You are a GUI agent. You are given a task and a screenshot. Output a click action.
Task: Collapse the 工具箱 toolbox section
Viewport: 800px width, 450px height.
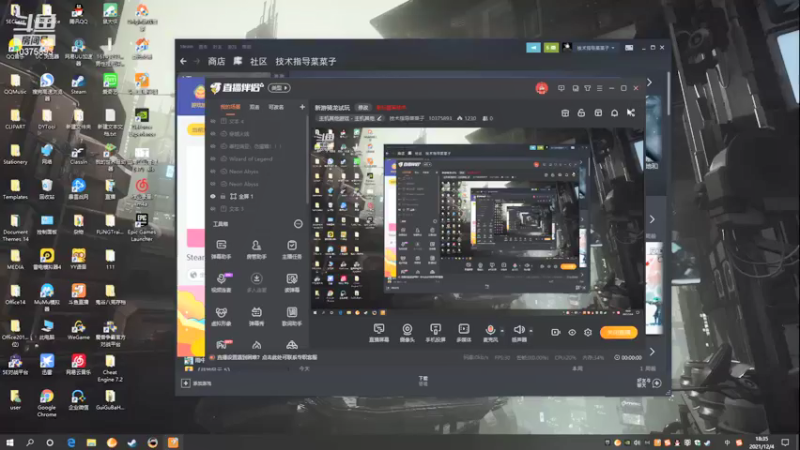298,223
